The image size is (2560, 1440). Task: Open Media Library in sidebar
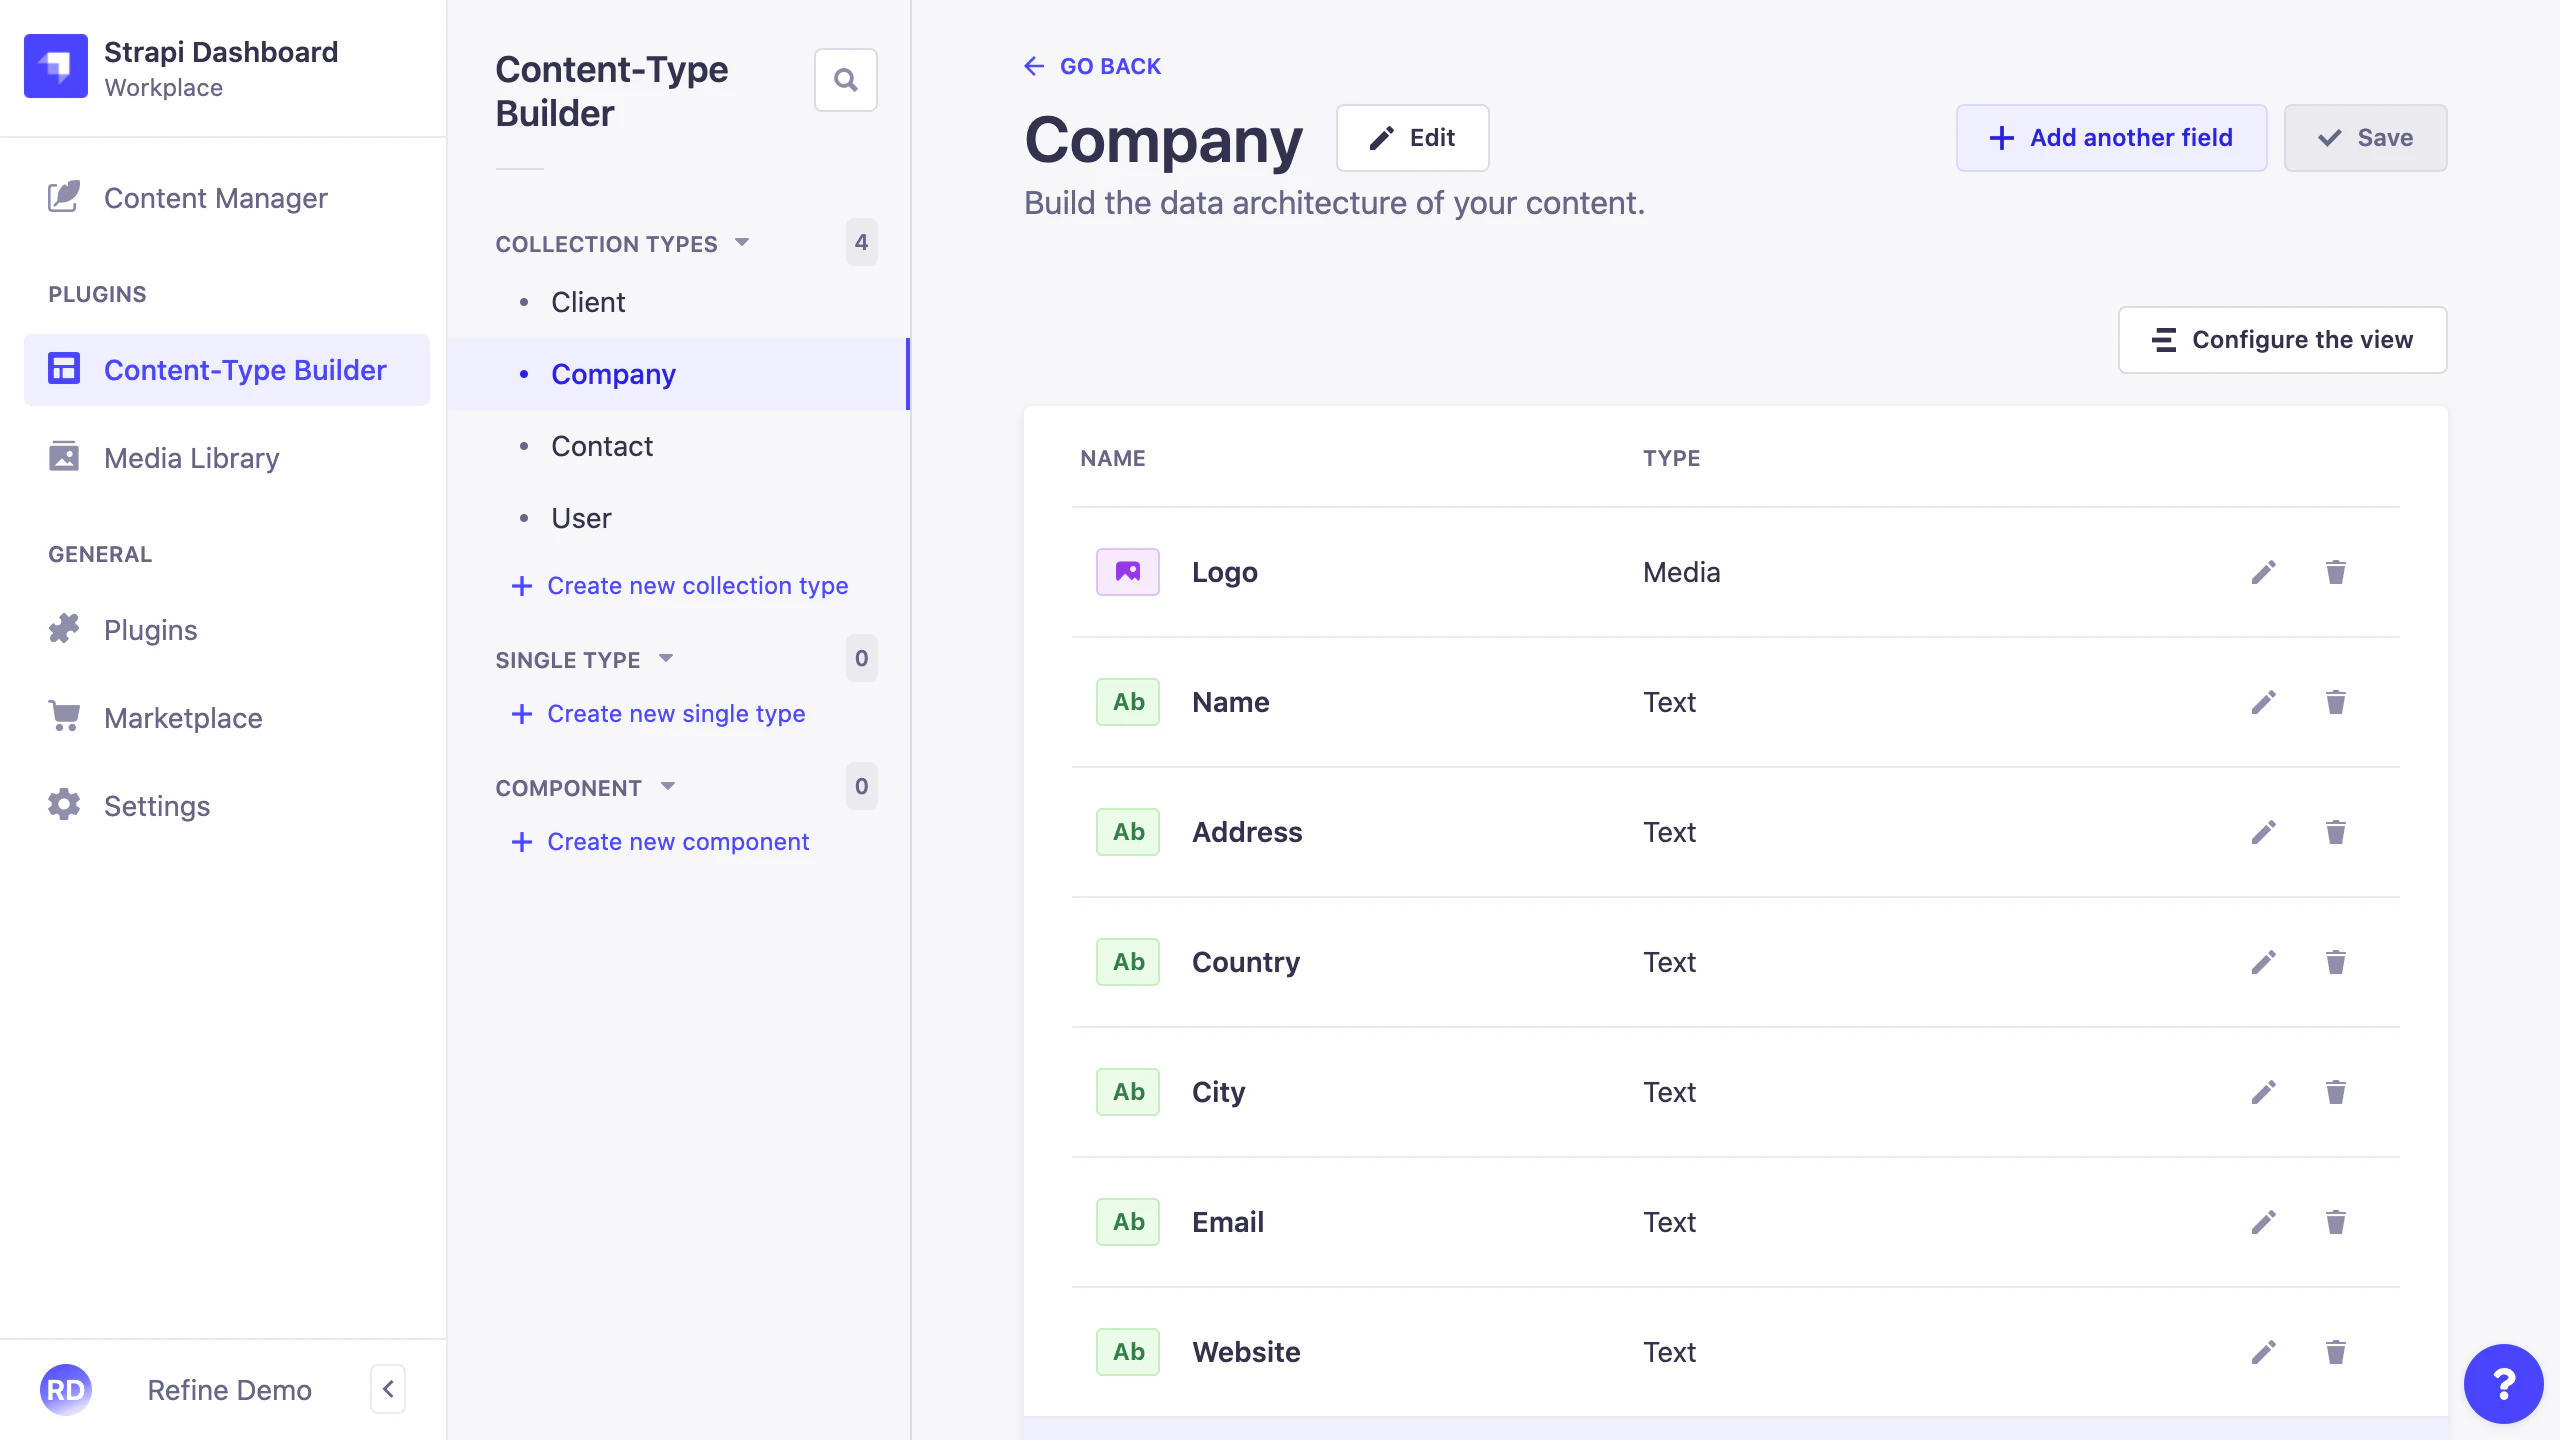pyautogui.click(x=192, y=458)
